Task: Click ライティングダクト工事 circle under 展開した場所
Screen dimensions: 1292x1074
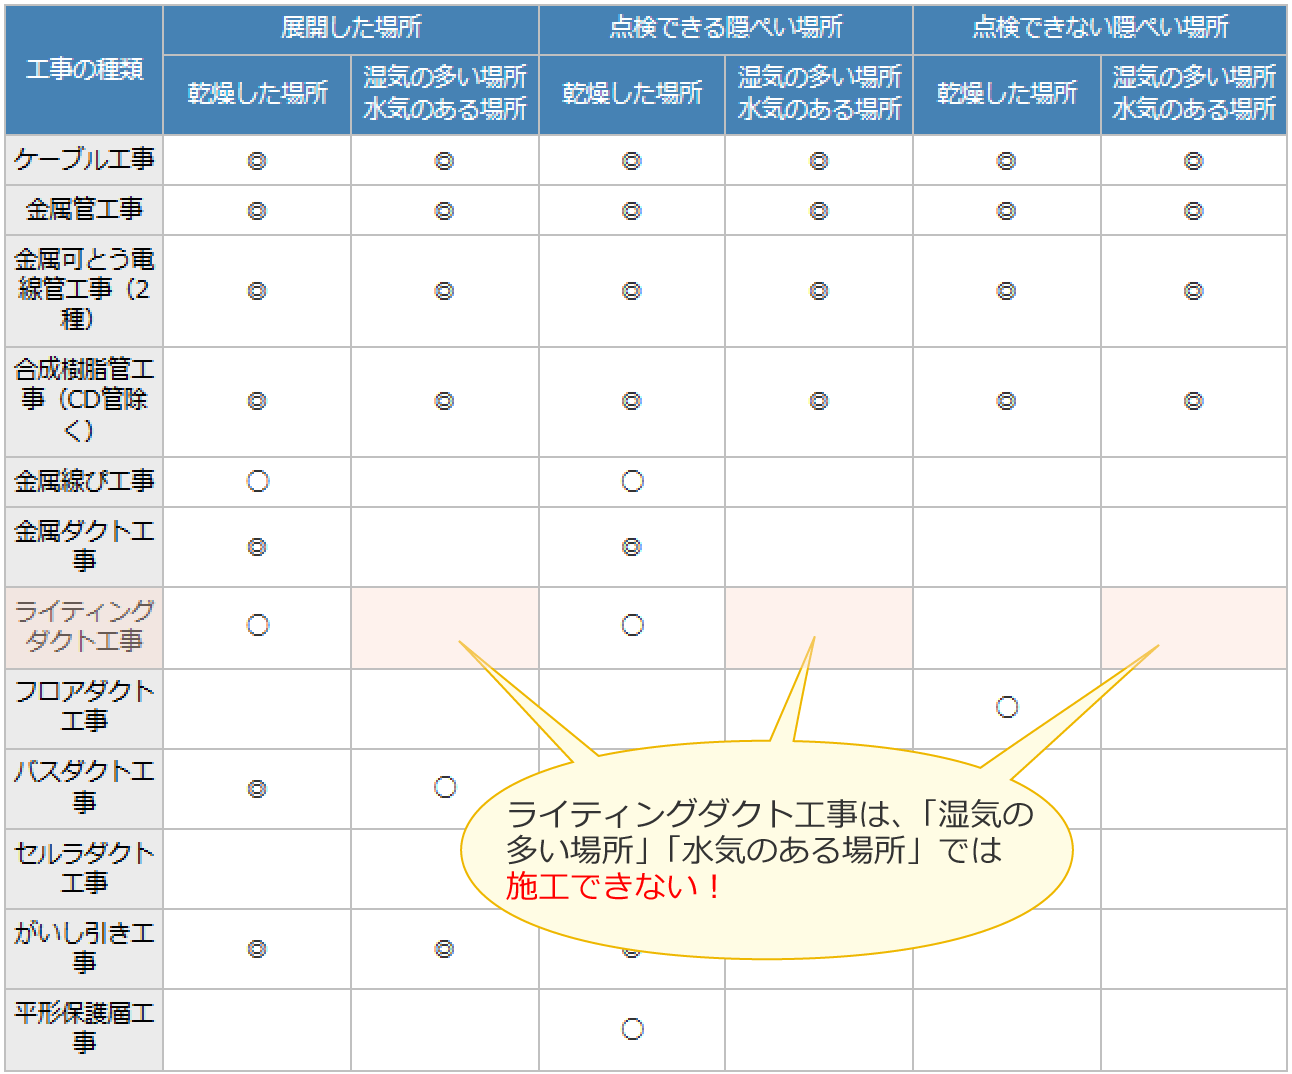Action: coord(257,626)
